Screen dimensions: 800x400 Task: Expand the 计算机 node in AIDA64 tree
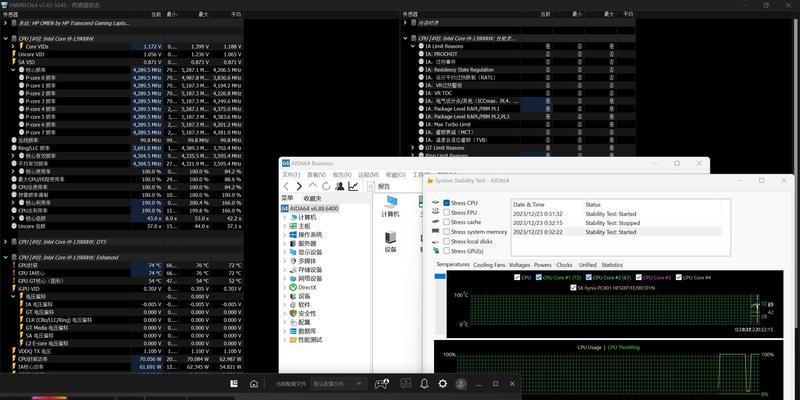[x=285, y=217]
